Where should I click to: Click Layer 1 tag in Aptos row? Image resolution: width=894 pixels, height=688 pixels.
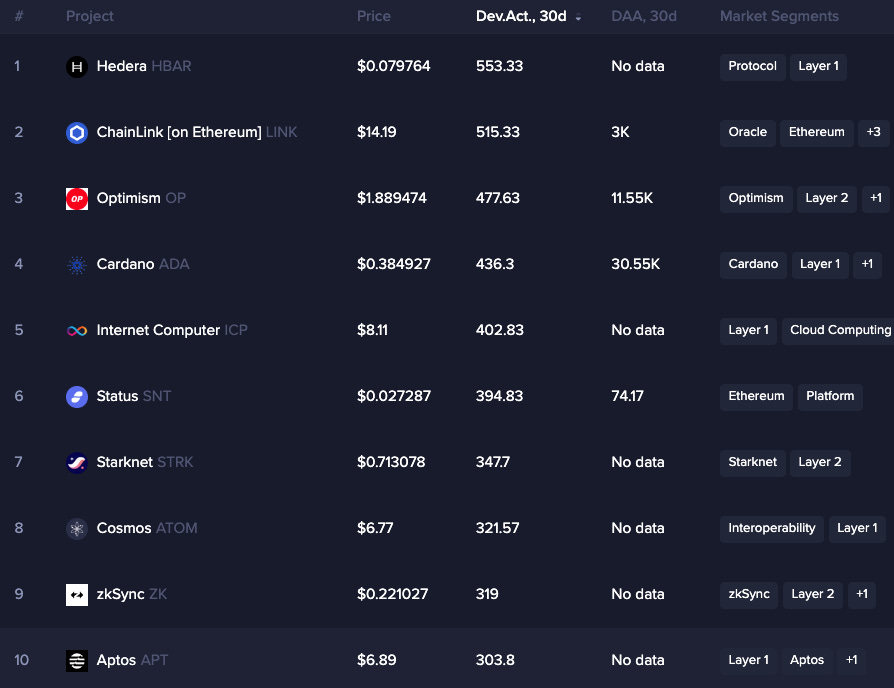coord(749,661)
